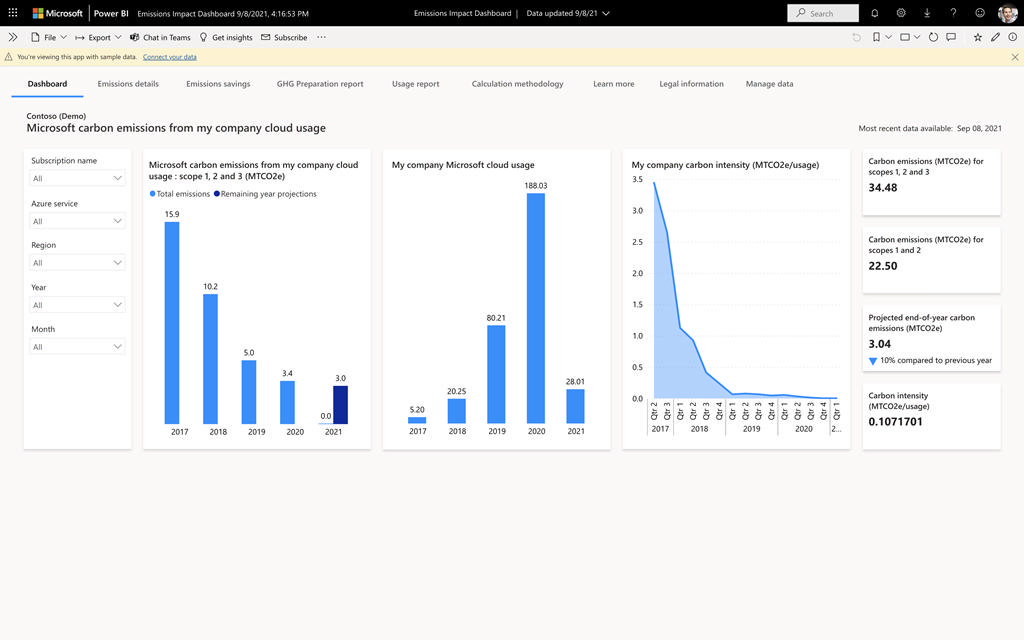Click the Search input box
Screen dimensions: 1024x640
[823, 13]
